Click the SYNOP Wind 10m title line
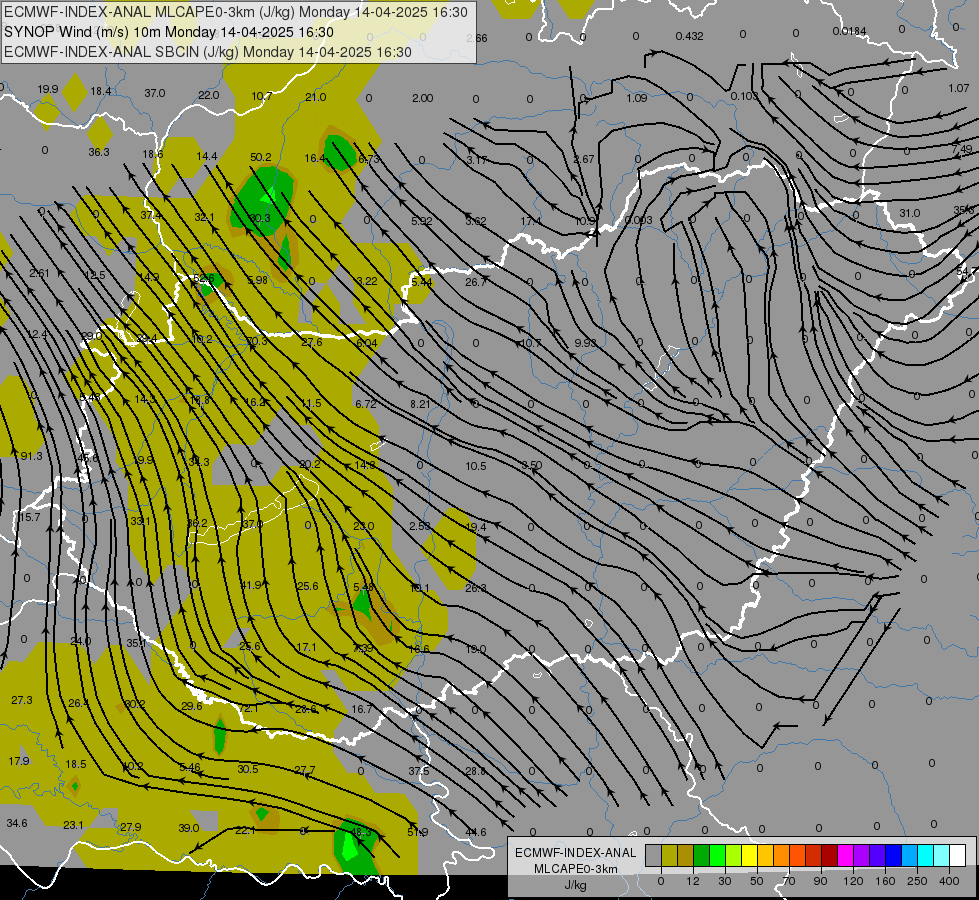 (x=169, y=32)
